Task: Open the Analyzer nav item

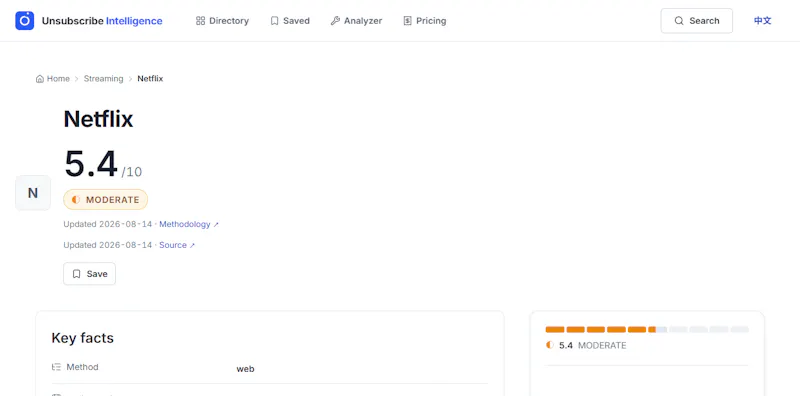Action: point(356,21)
